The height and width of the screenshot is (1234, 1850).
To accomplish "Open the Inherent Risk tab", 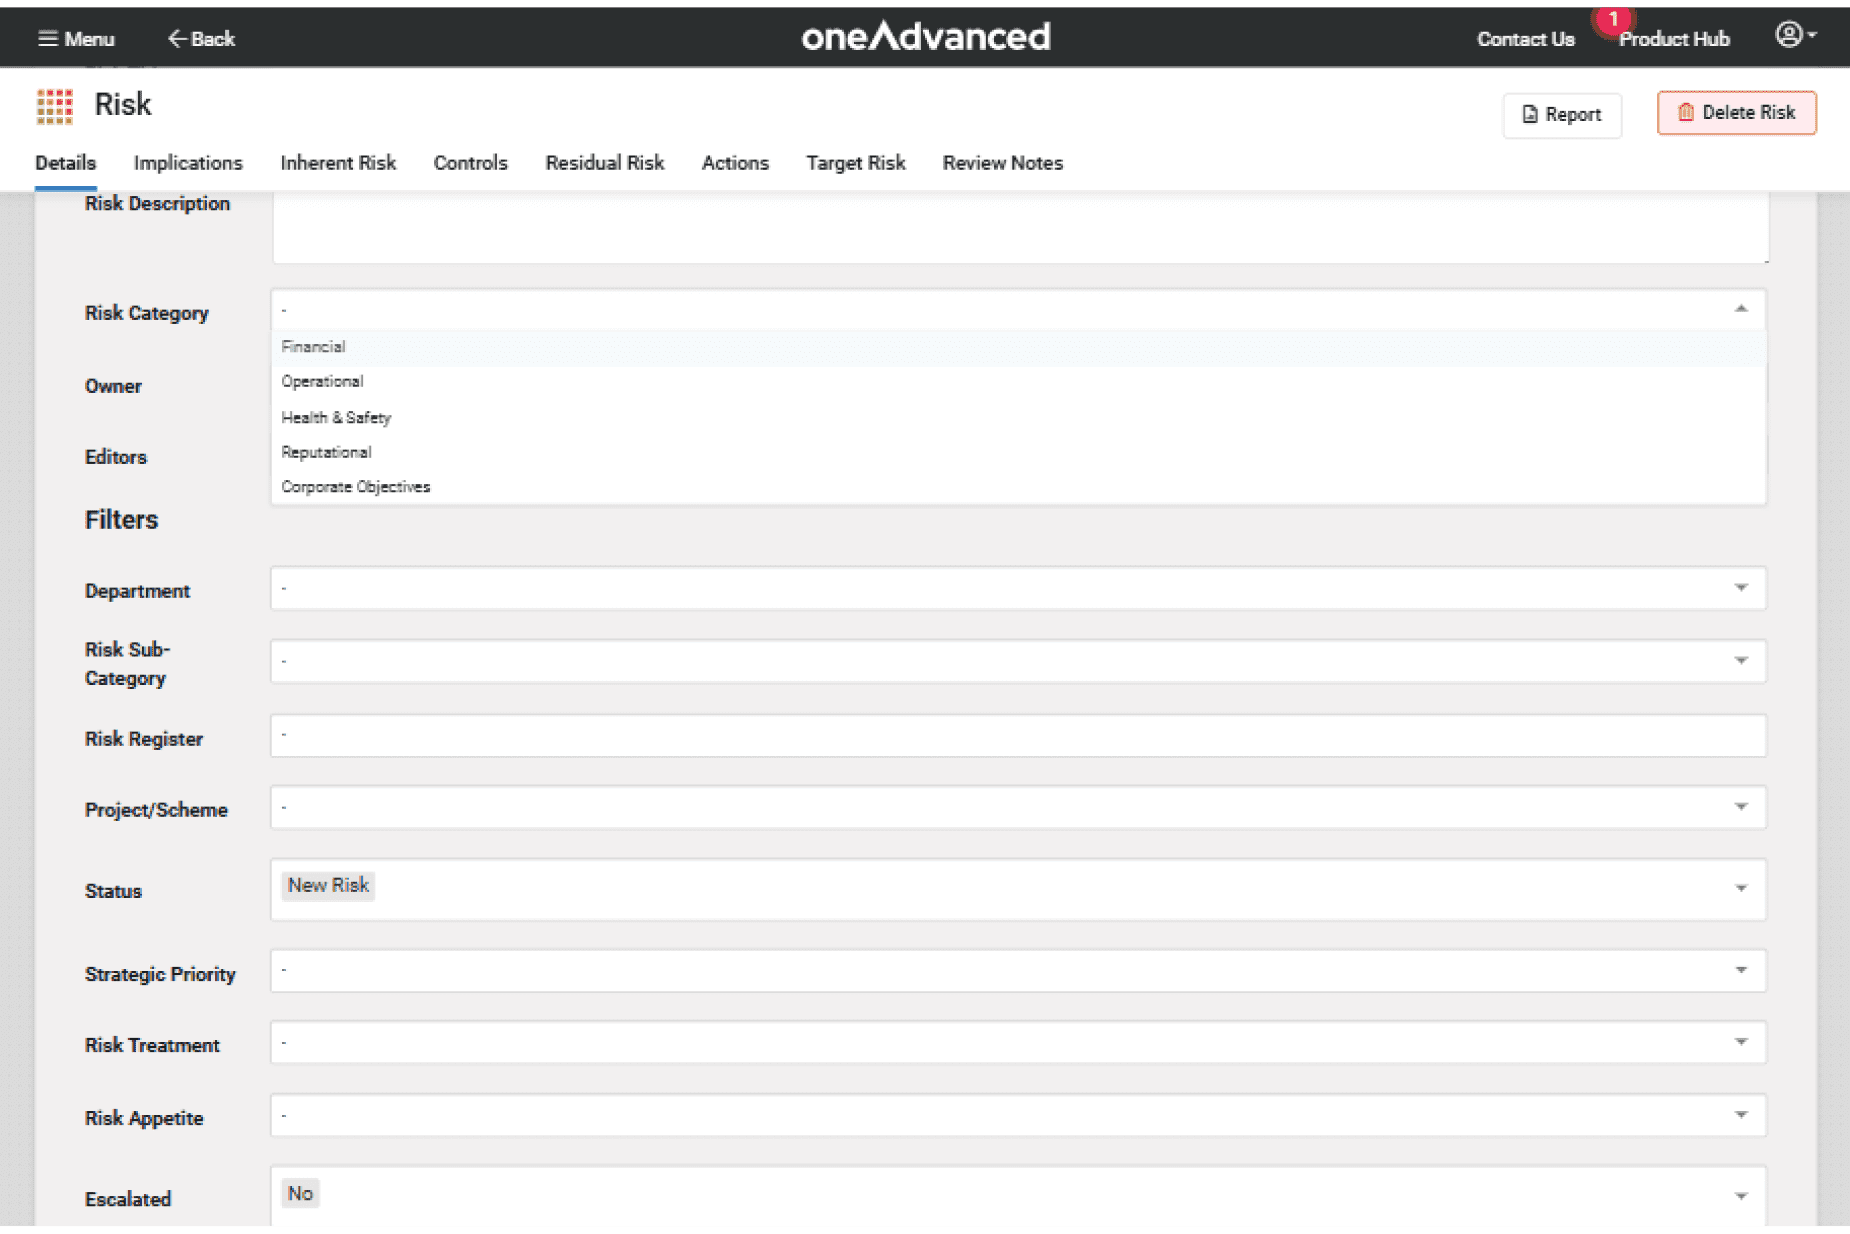I will (x=338, y=163).
